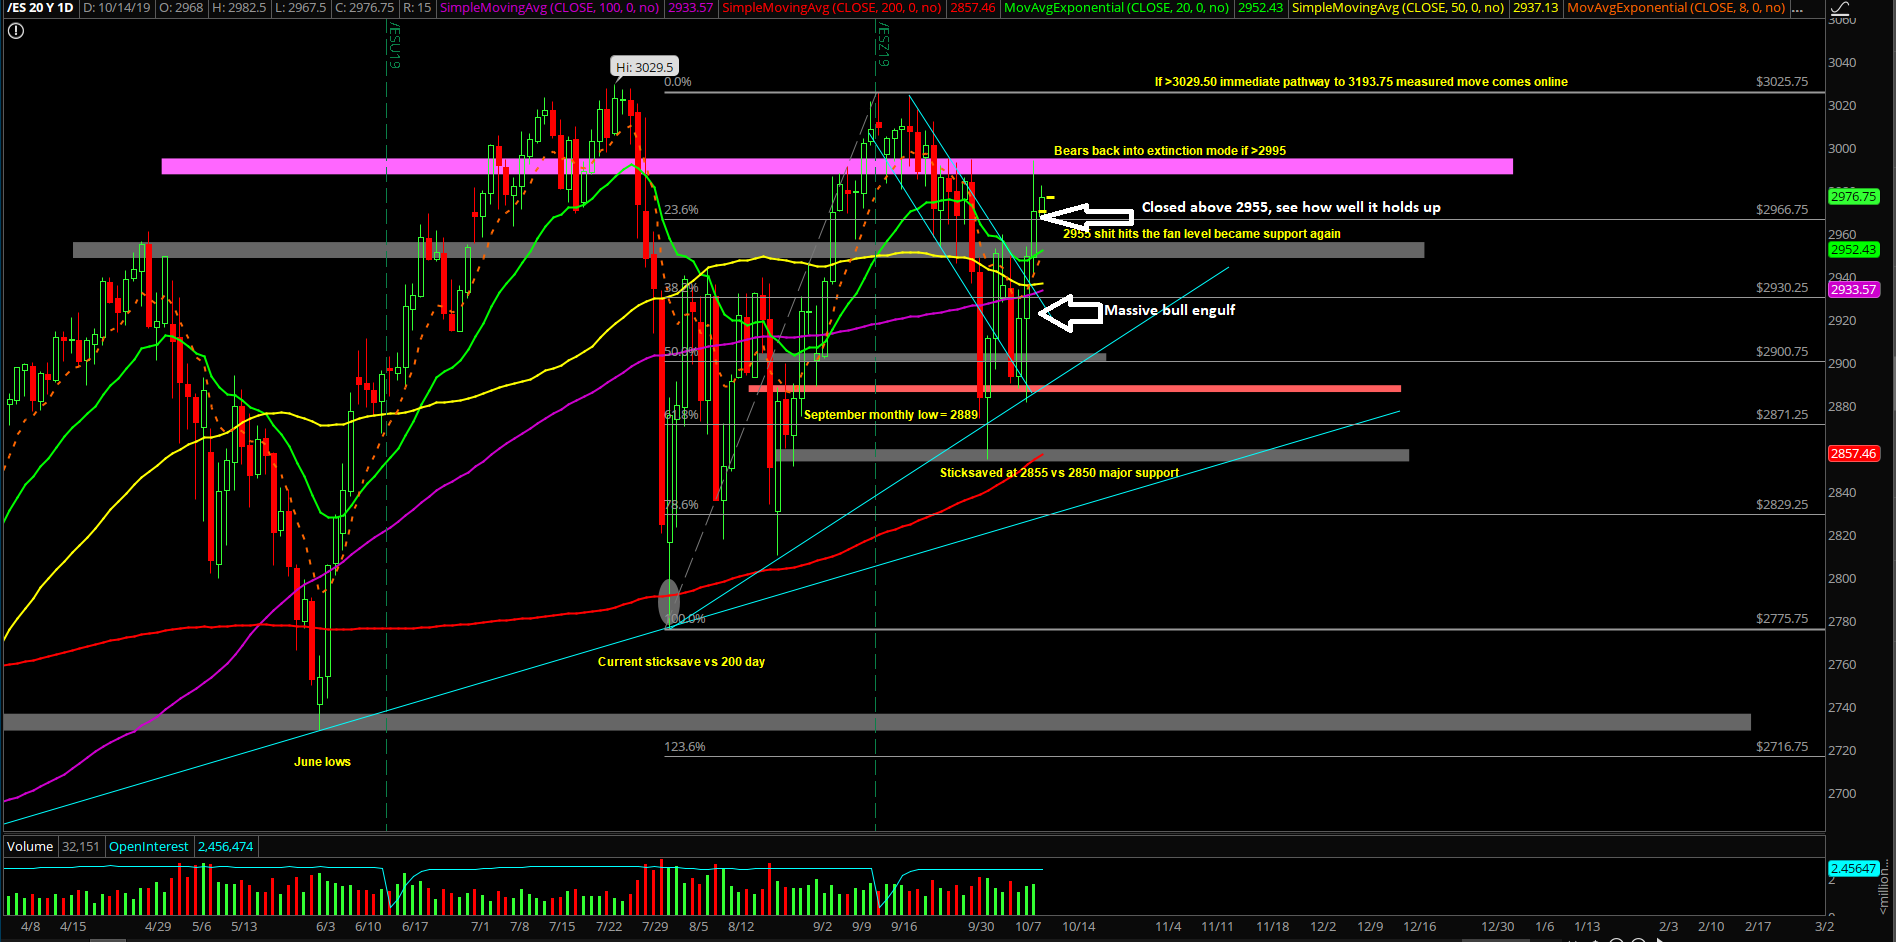
Task: Click the $2900.75 Fibonacci level label
Action: click(x=1782, y=352)
